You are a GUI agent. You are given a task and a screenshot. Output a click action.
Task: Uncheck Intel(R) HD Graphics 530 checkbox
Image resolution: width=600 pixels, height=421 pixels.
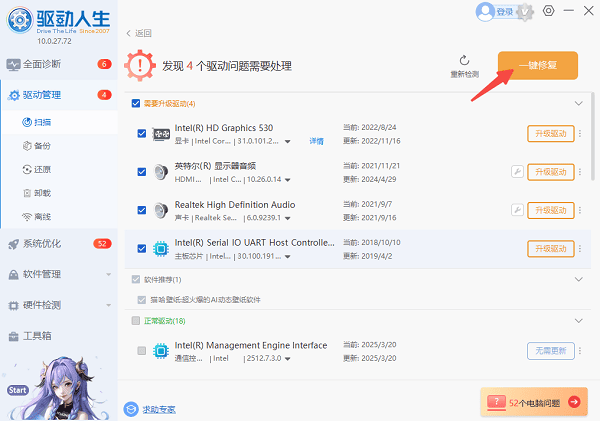click(141, 134)
